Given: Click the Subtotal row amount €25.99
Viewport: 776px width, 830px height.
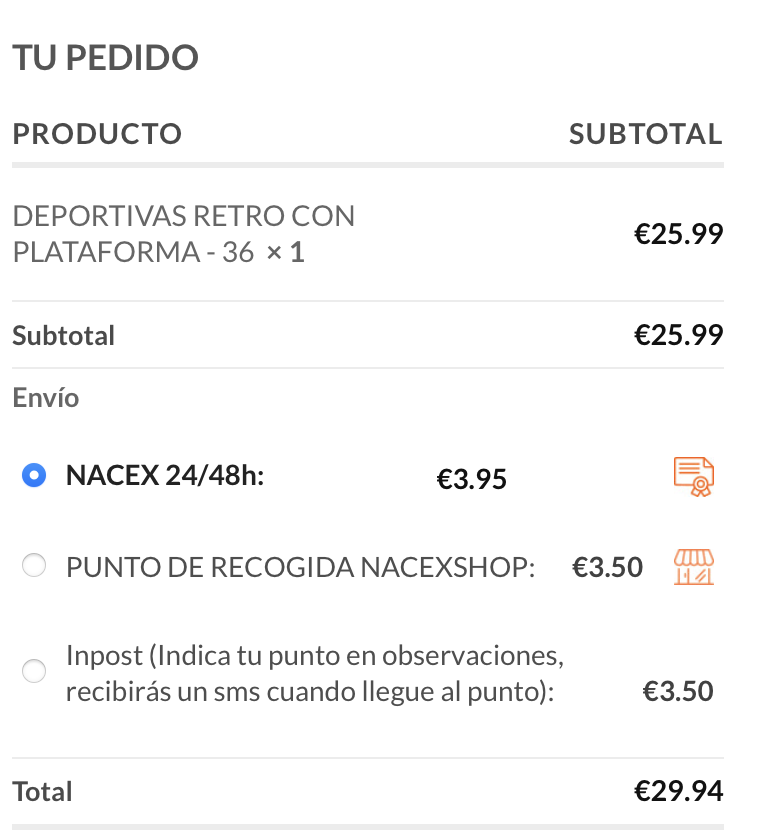Looking at the screenshot, I should coord(678,335).
